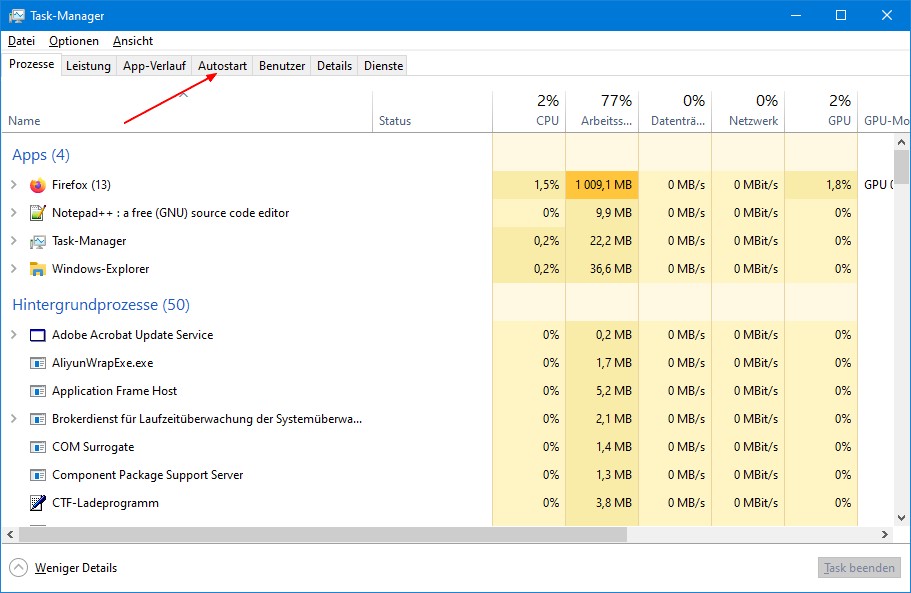Click the COM Surrogate icon
The width and height of the screenshot is (911, 593).
tap(38, 447)
